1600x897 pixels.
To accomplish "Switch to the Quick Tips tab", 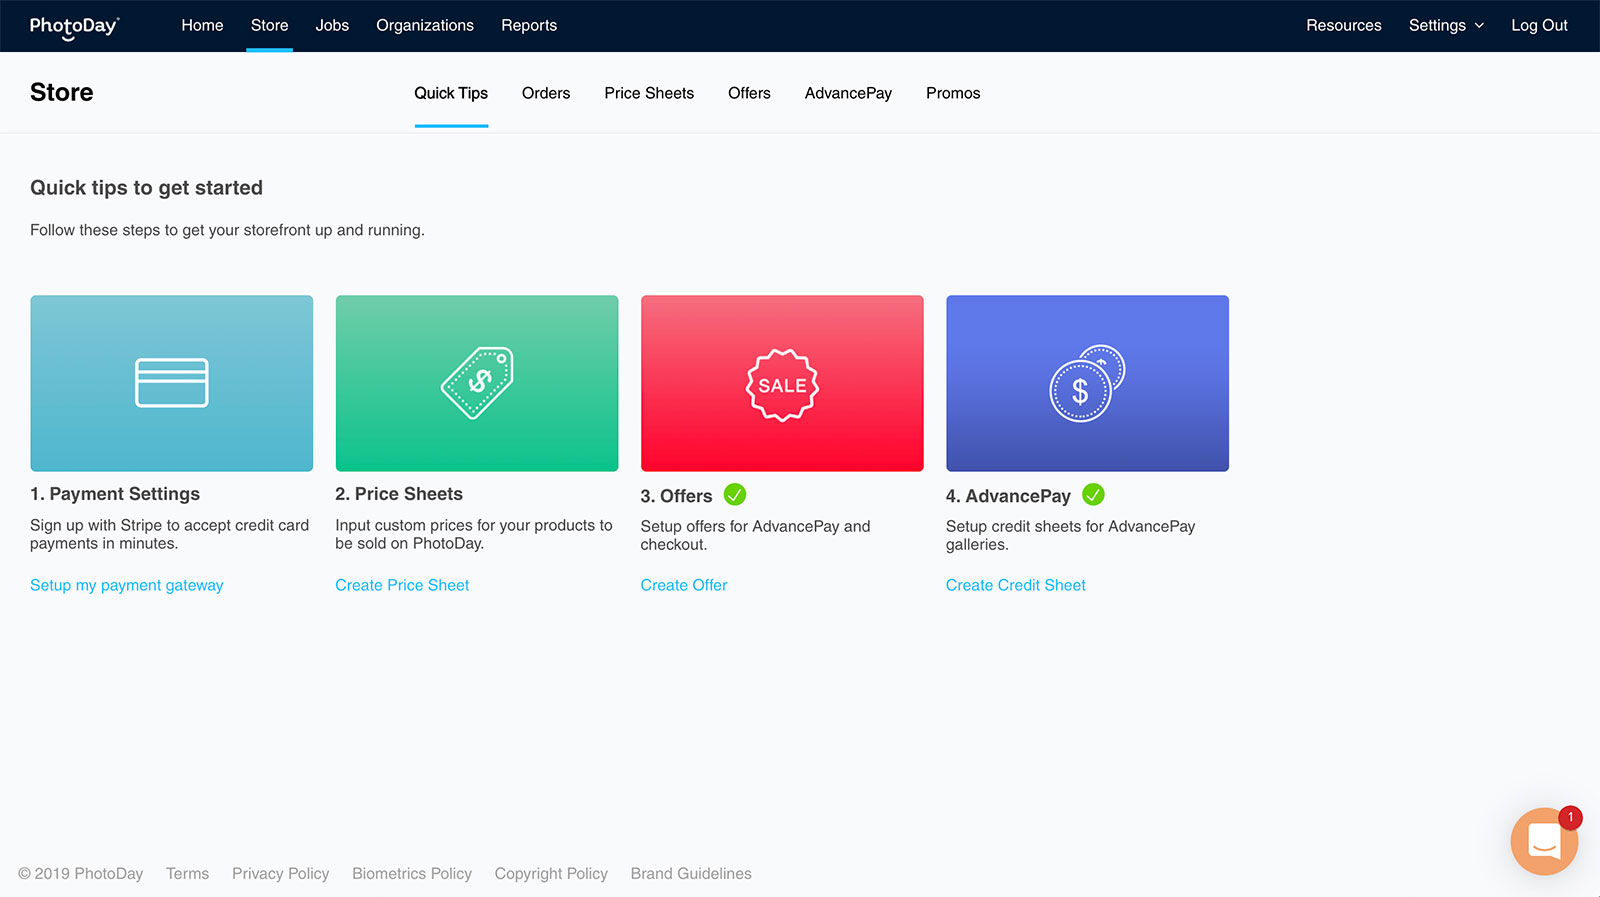I will (451, 93).
